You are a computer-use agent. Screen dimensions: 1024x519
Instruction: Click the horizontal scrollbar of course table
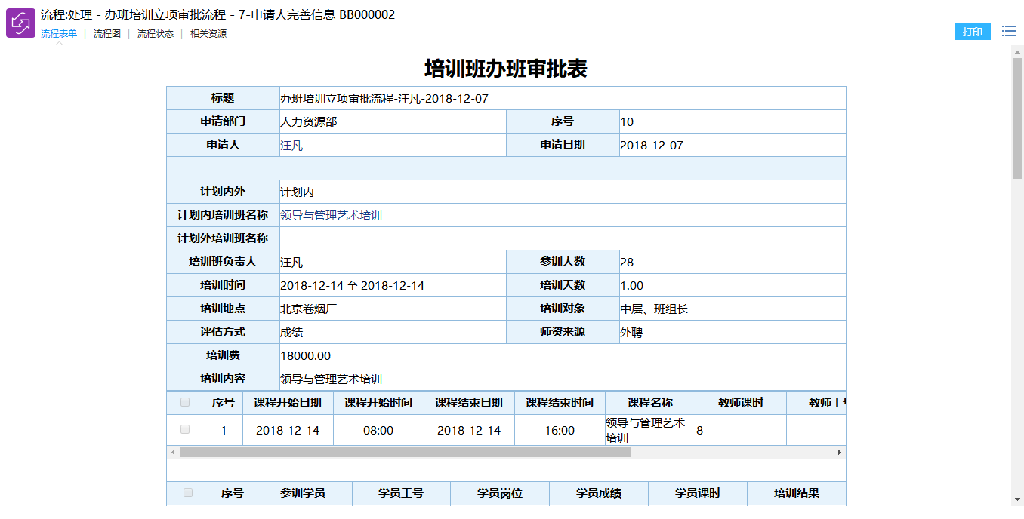tap(406, 452)
